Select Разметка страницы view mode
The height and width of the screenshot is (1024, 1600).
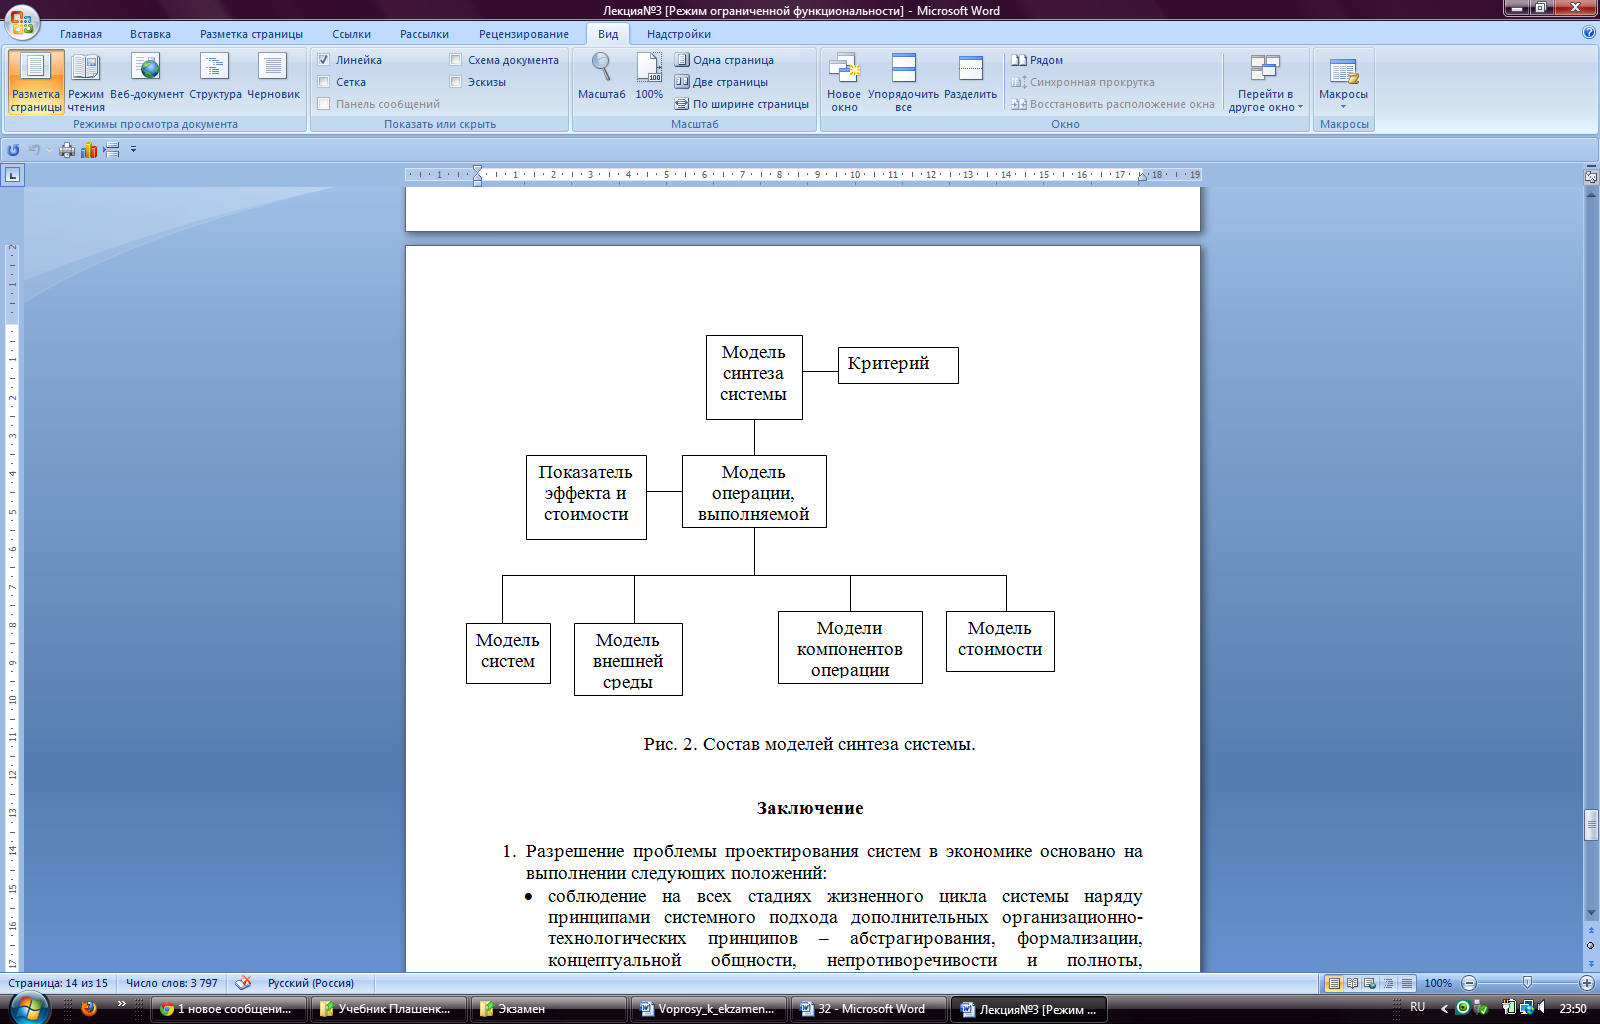[36, 82]
